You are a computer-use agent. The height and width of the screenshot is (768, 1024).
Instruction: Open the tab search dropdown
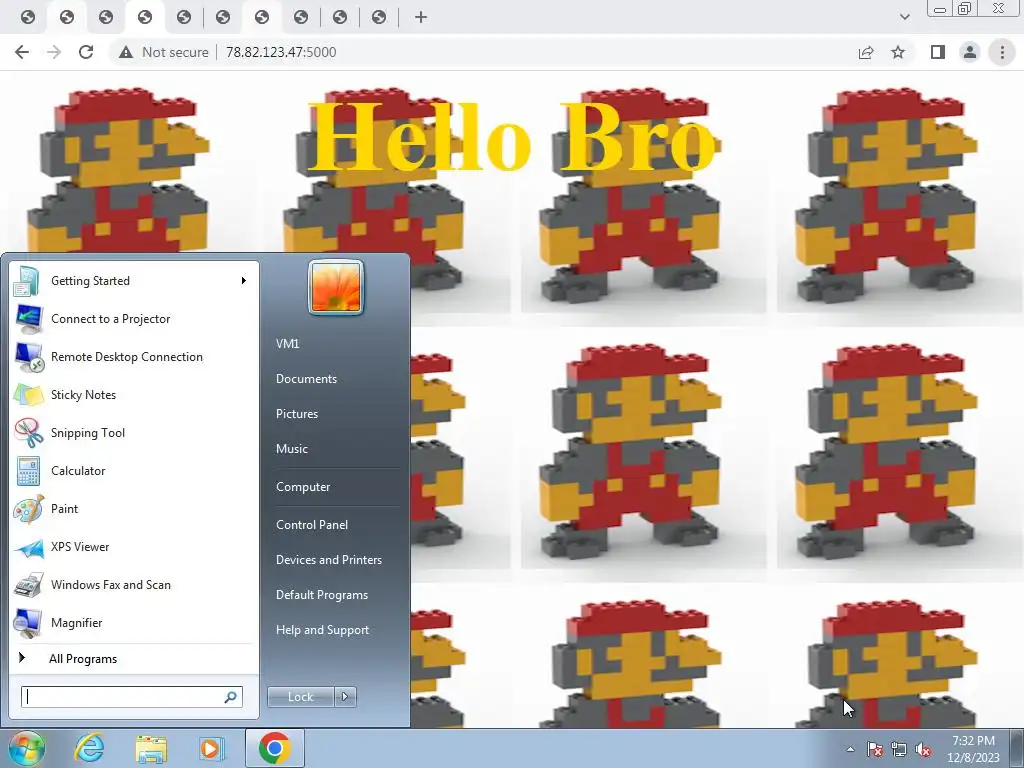[904, 17]
